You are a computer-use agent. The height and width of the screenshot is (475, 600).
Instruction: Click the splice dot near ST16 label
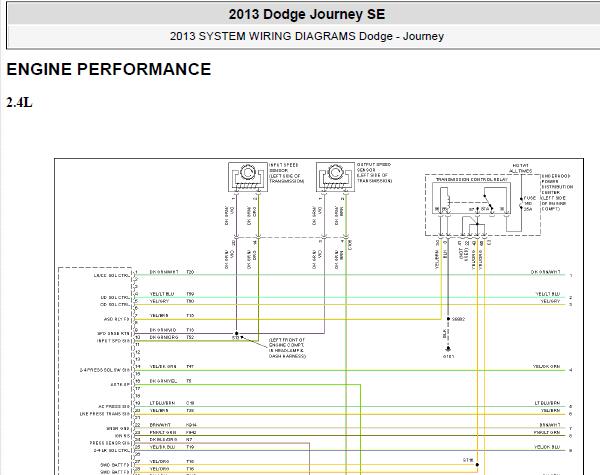pos(477,465)
